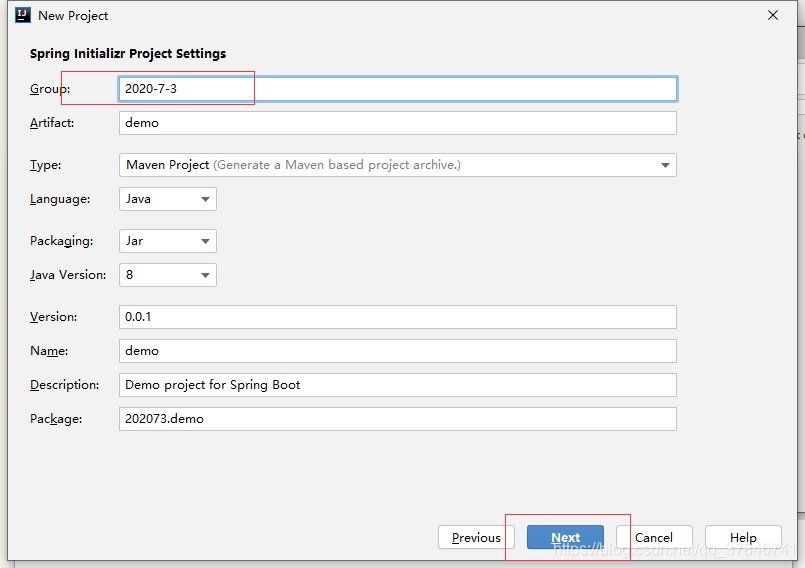Click the Packaging label
Viewport: 805px width, 568px height.
point(62,241)
